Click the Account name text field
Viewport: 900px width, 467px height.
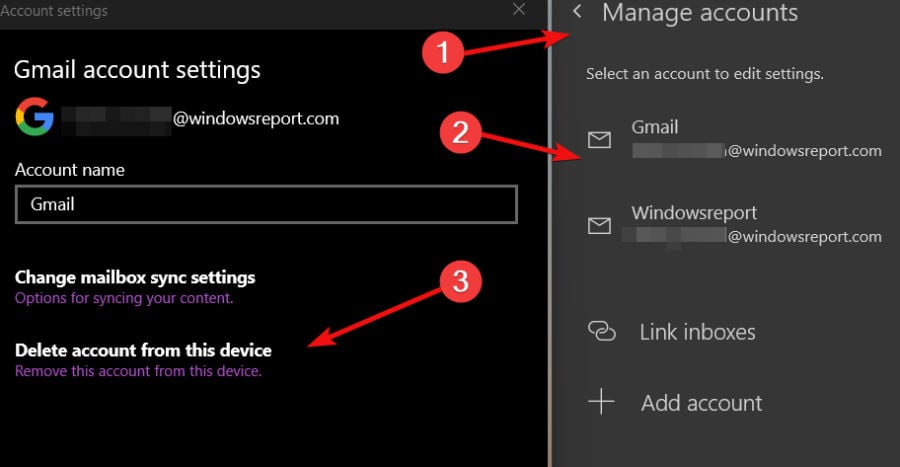[x=266, y=204]
